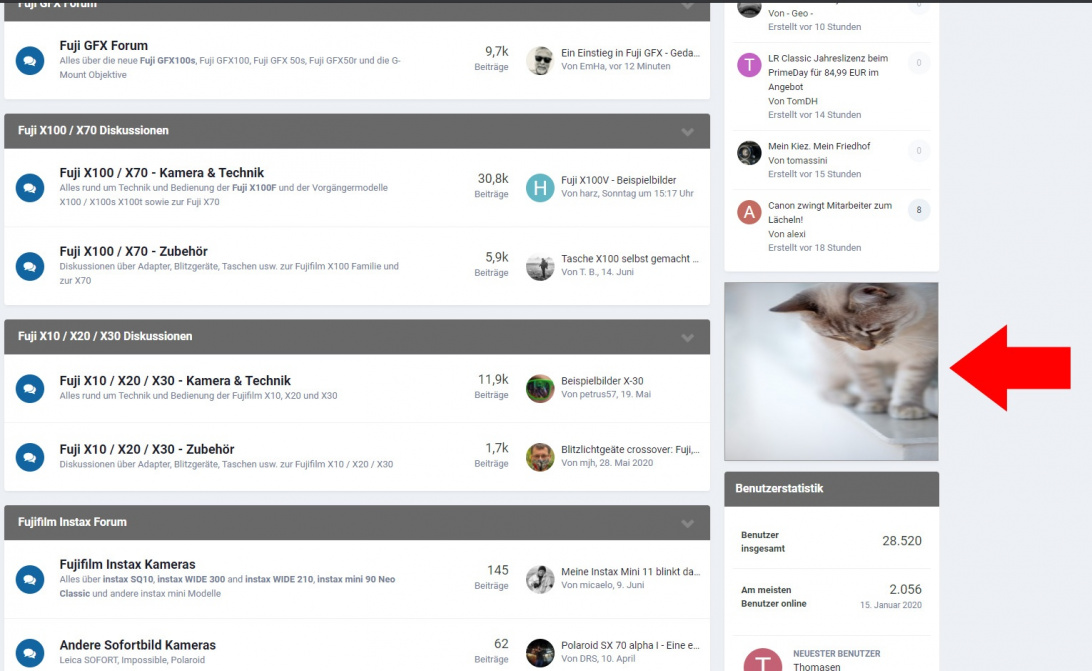This screenshot has height=671, width=1092.
Task: Open latest post Fuji X100V - Beispielbilder
Action: 618,180
